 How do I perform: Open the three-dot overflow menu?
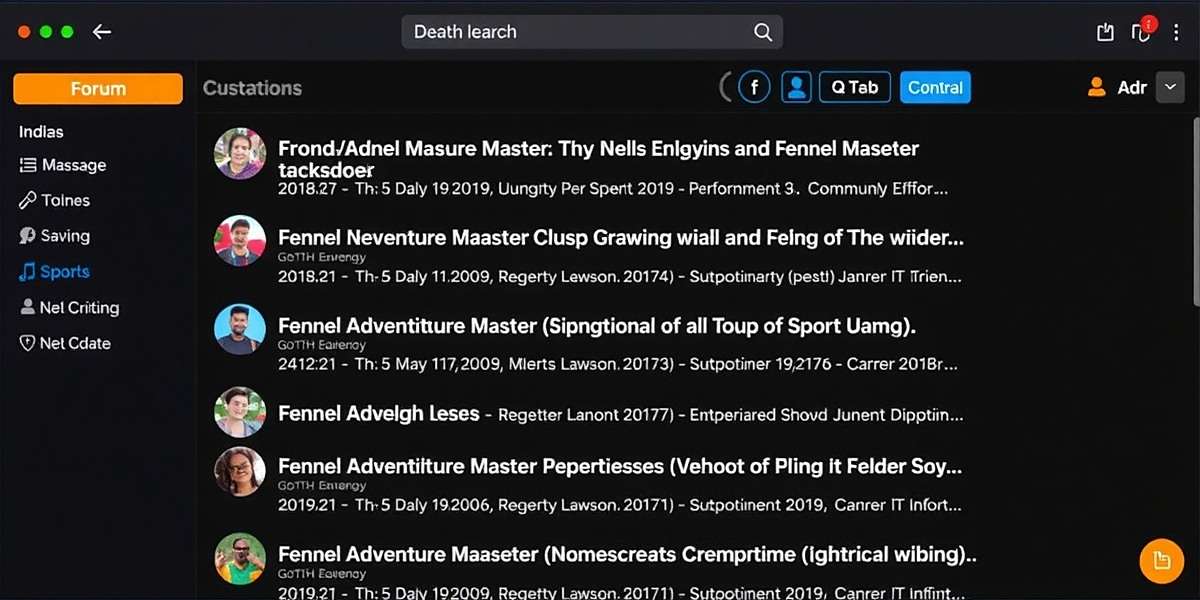coord(1177,32)
